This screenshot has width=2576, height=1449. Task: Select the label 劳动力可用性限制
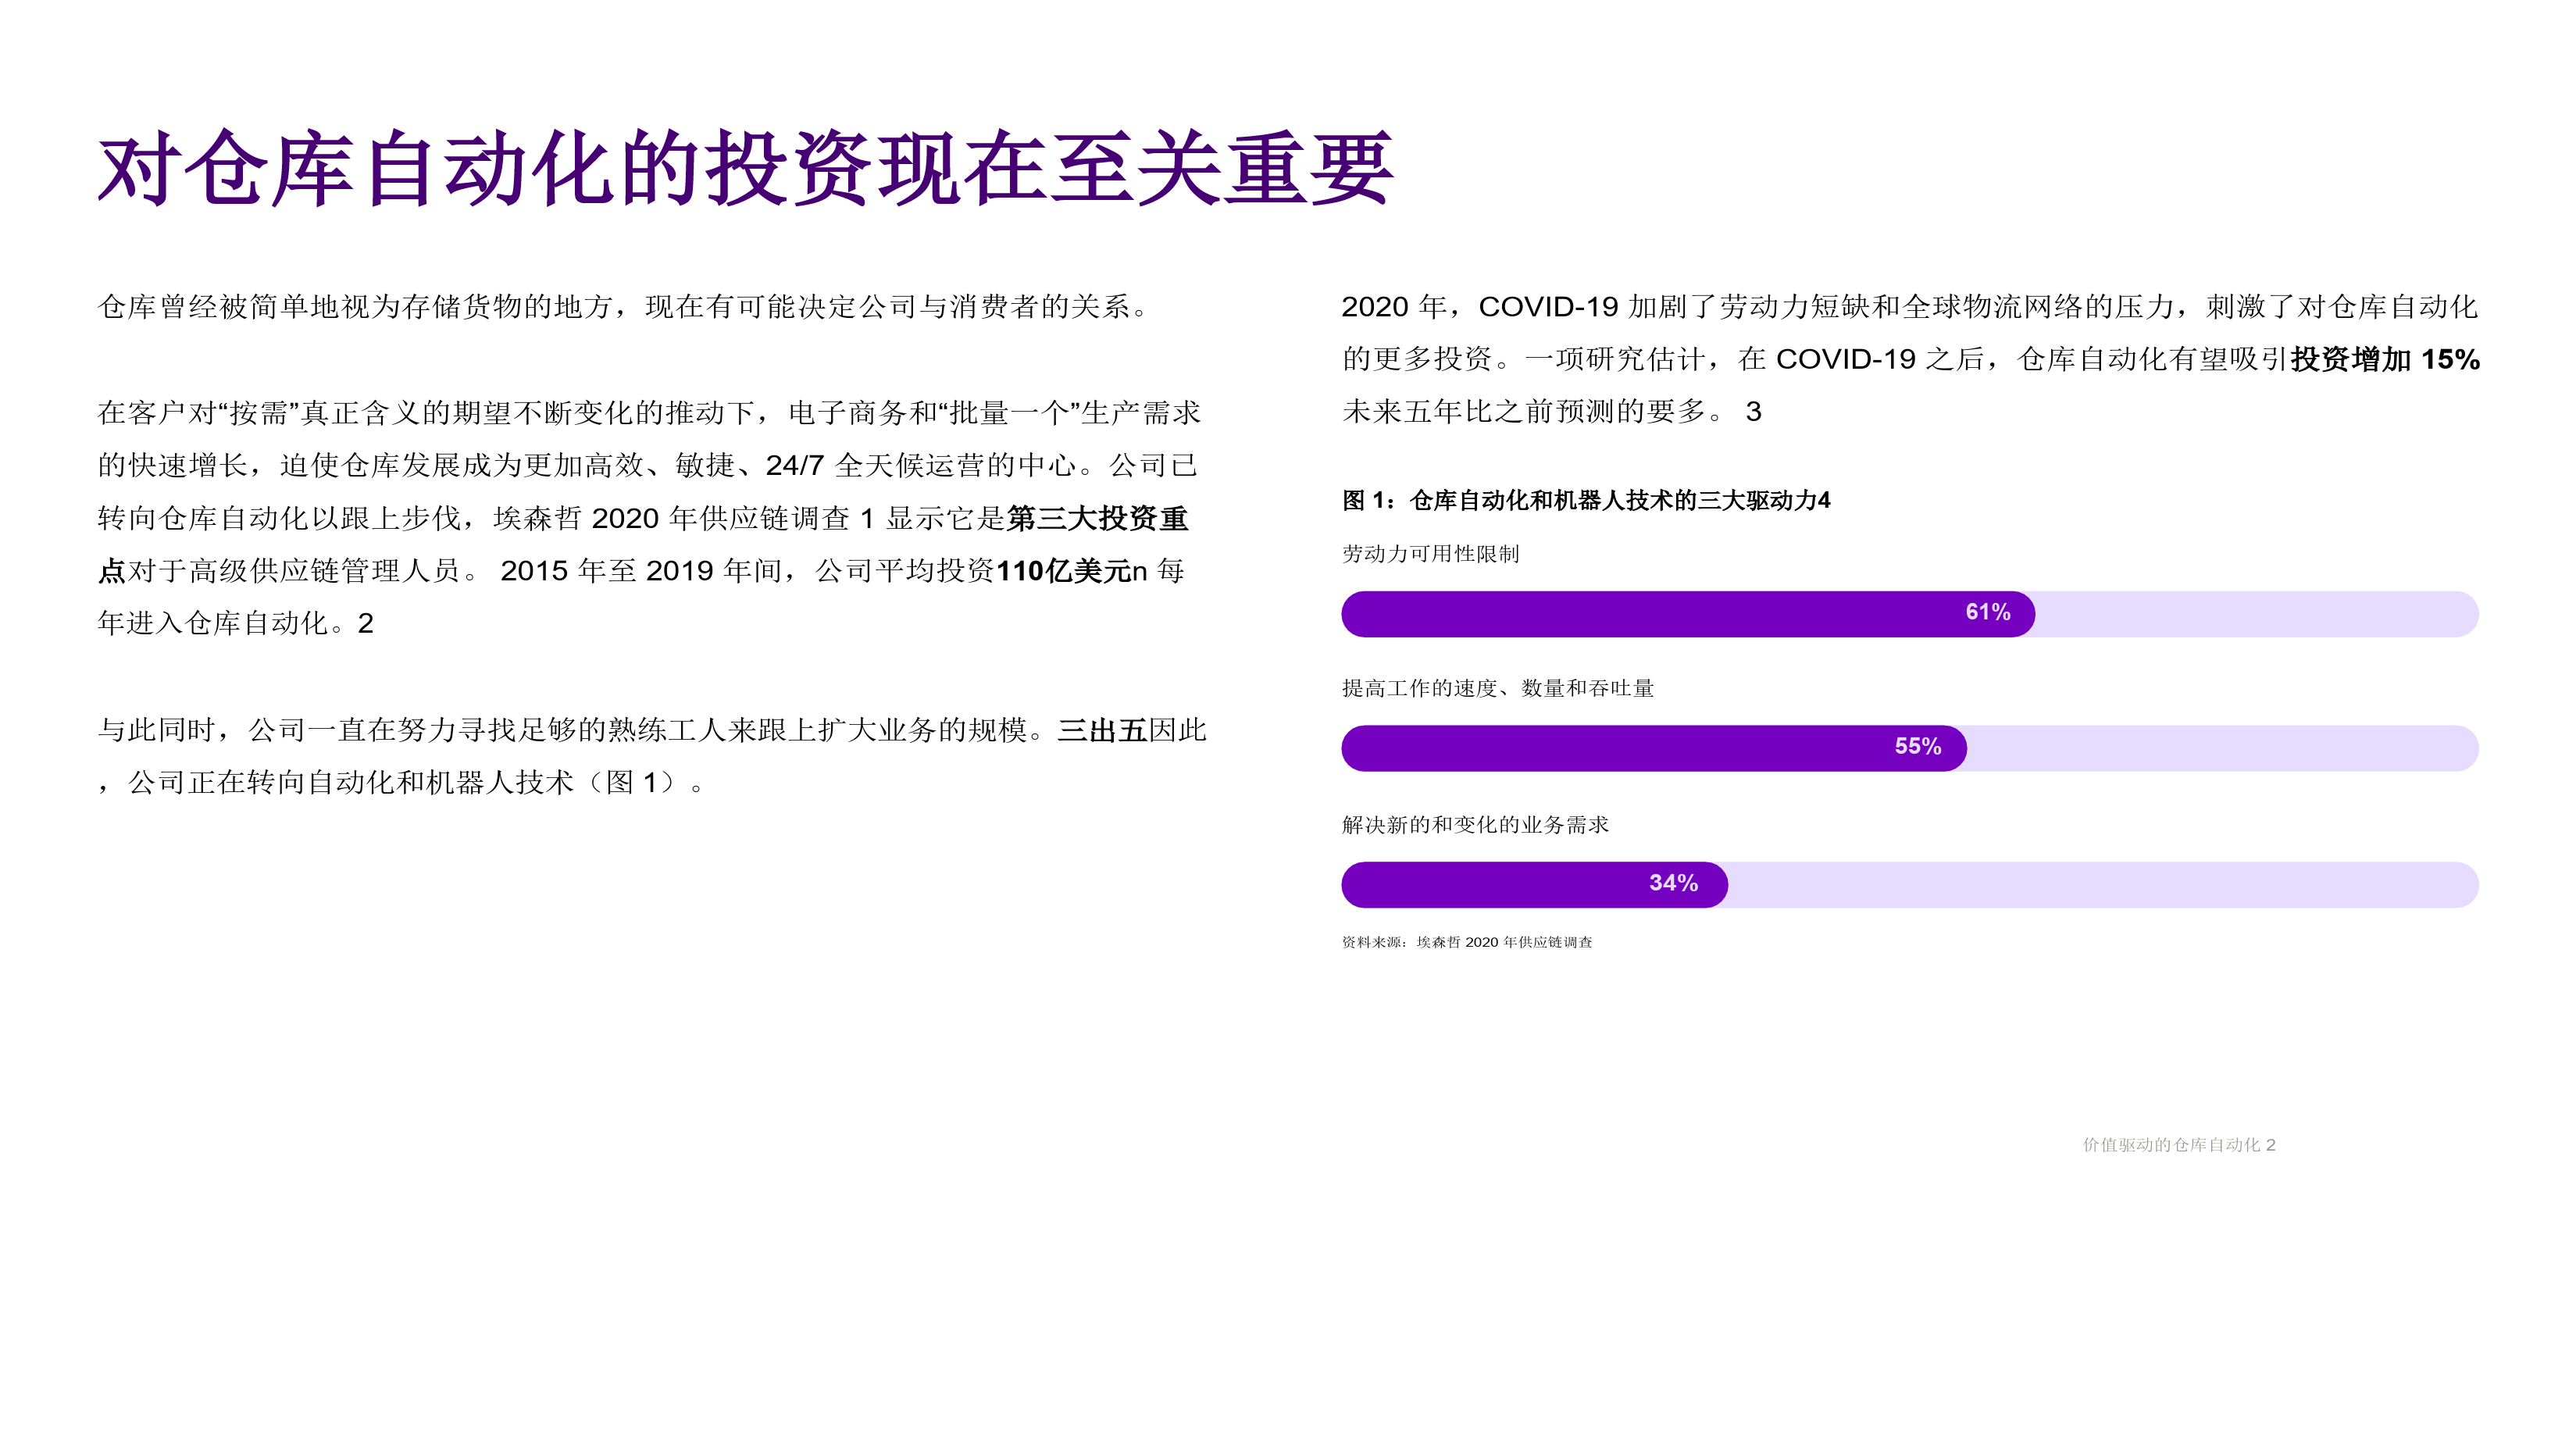click(1430, 554)
